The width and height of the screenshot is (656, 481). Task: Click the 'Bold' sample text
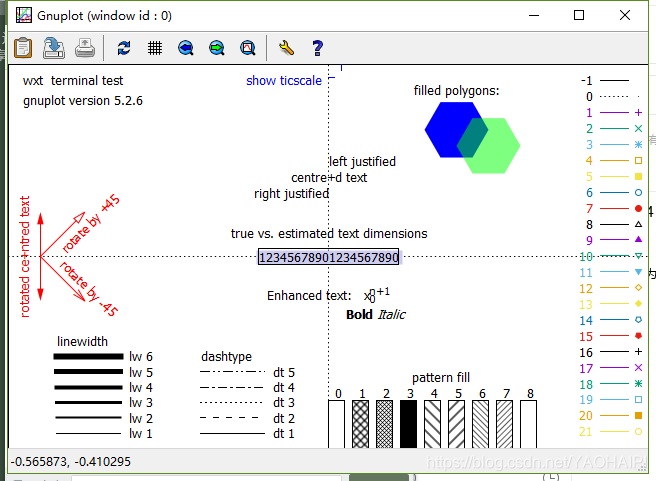(359, 315)
